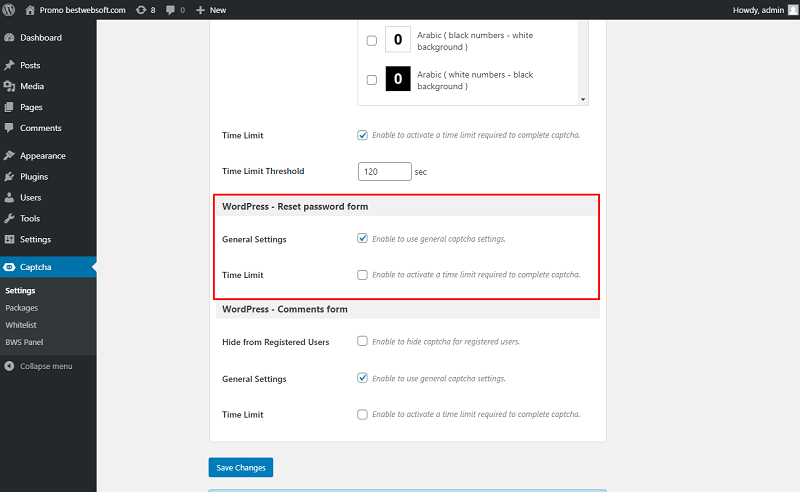Select the black-on-white Arabic 0 sample image

tap(398, 40)
